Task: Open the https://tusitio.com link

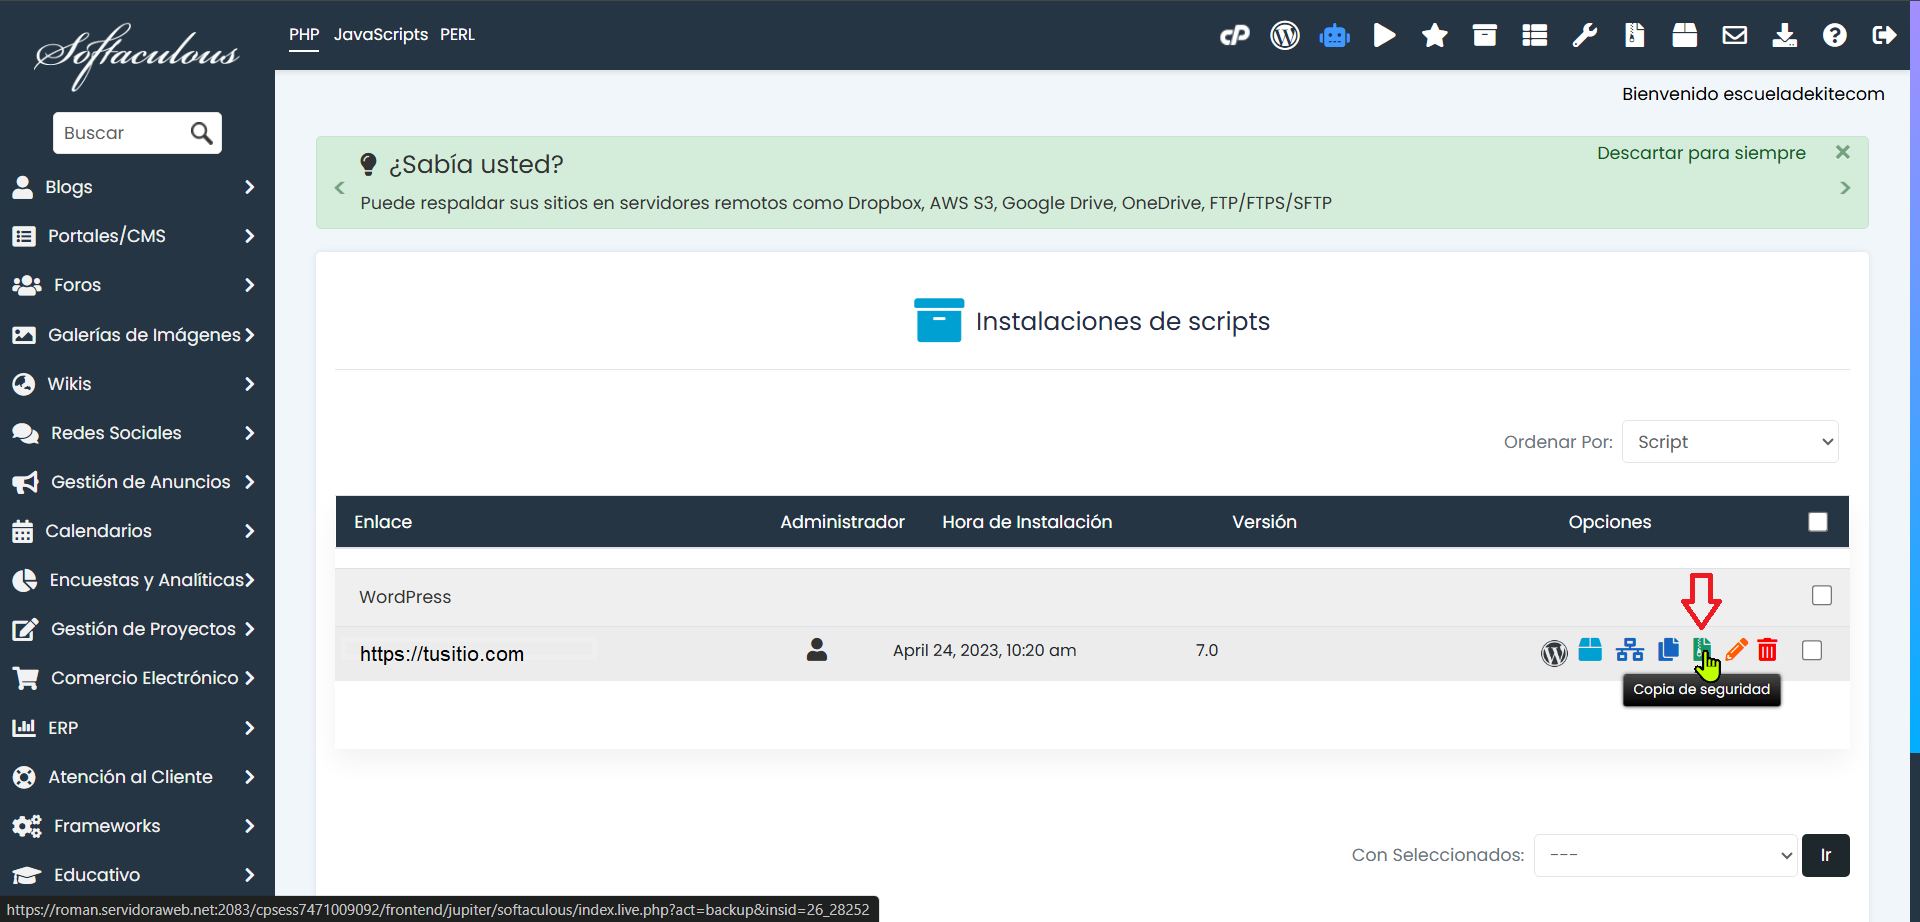Action: click(x=442, y=654)
